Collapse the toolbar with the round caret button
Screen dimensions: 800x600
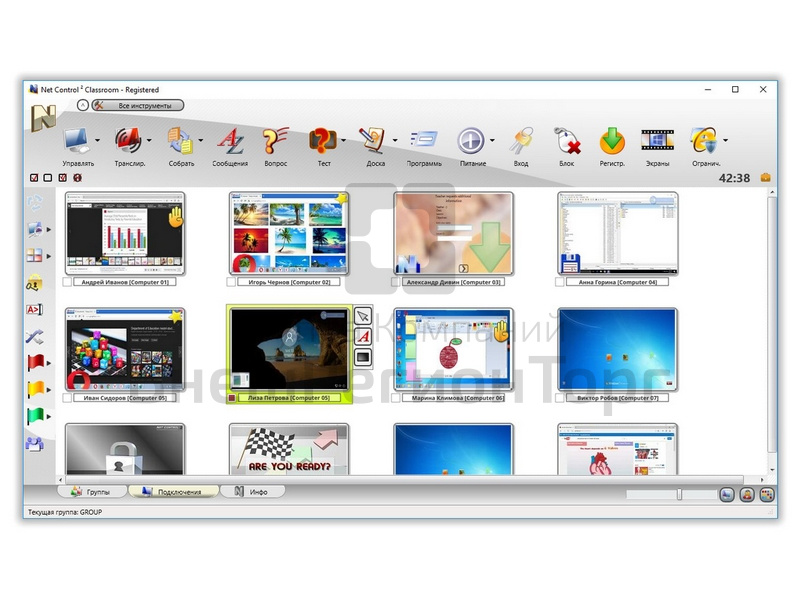(83, 105)
